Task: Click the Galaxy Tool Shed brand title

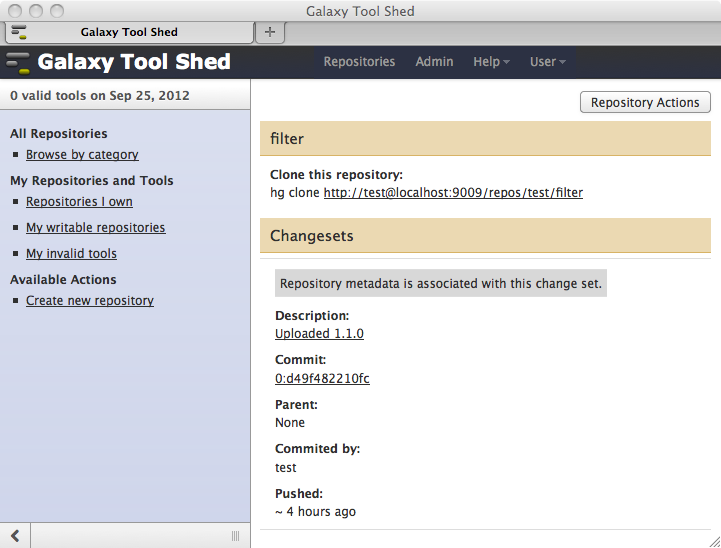Action: pos(134,62)
